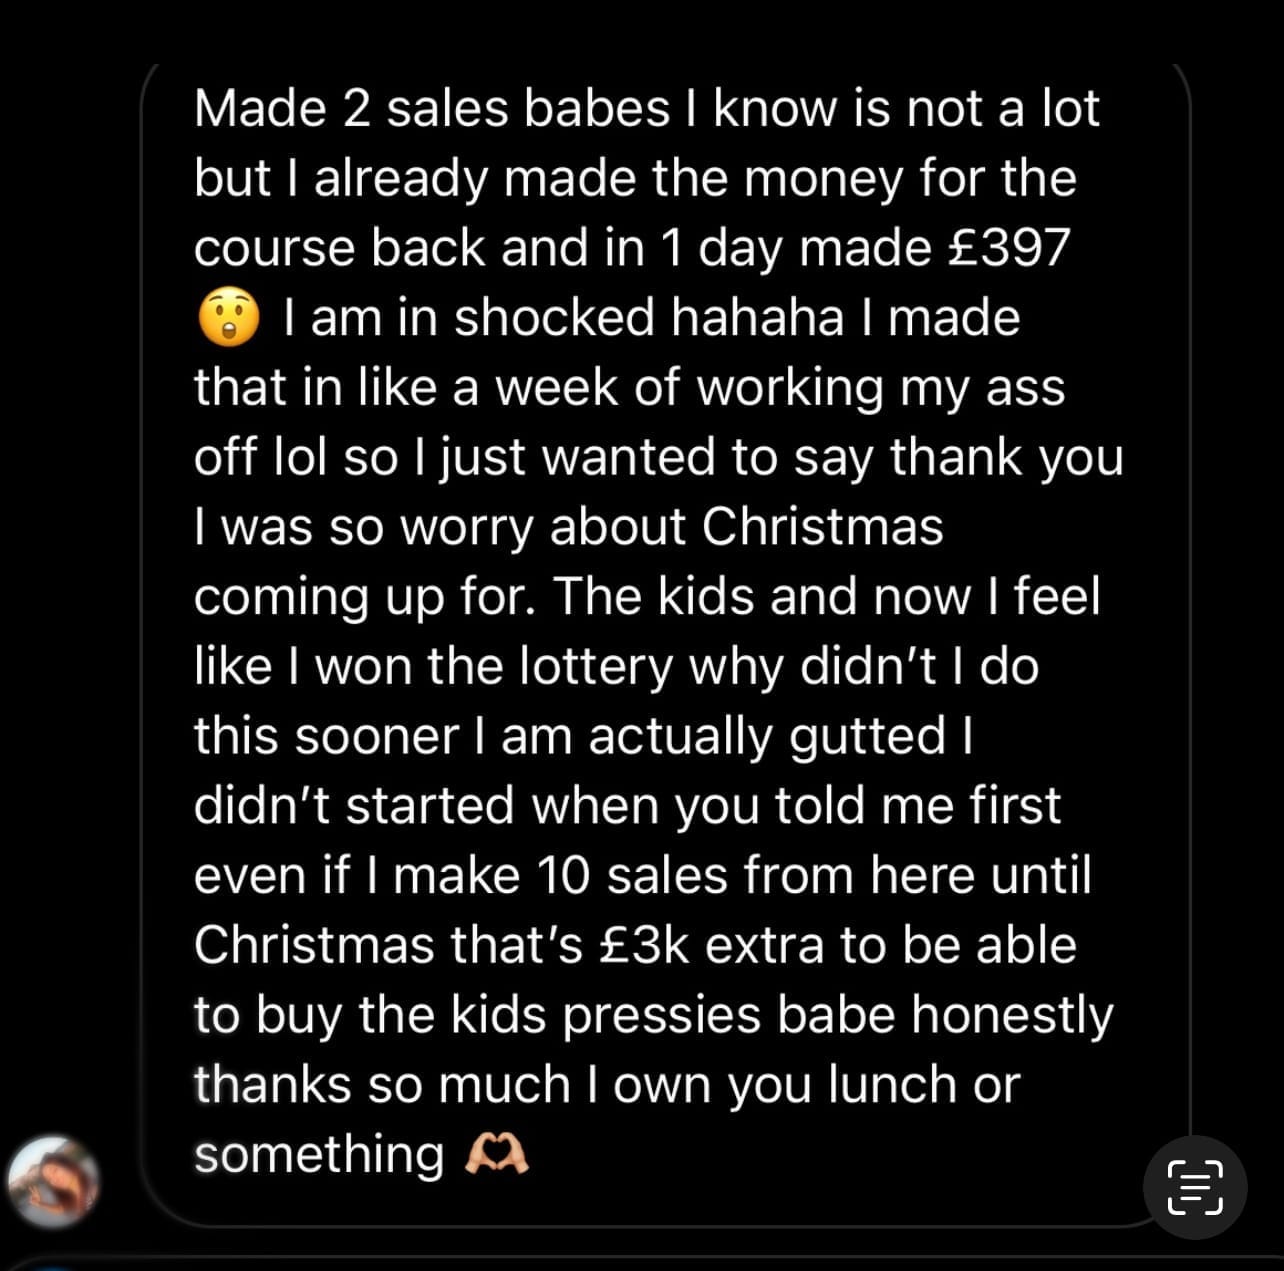Screen dimensions: 1284x1271
Task: Click the shocked face emoji
Action: [229, 318]
